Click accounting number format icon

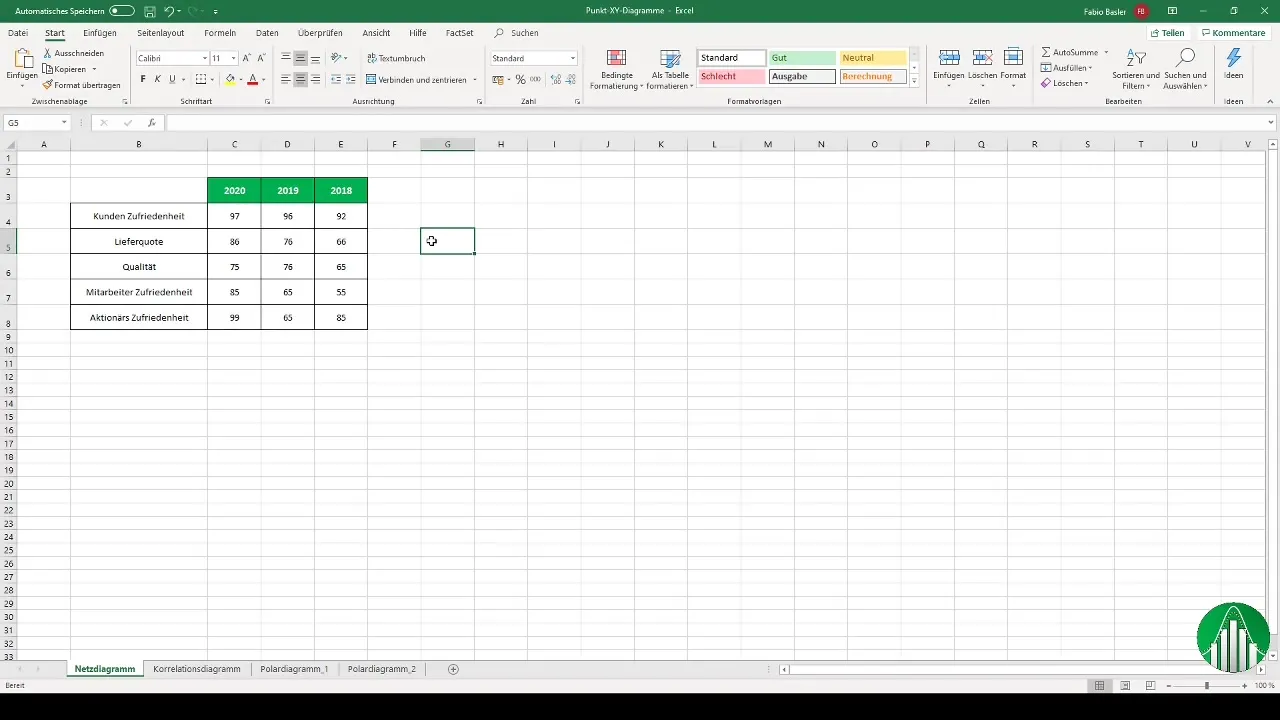click(498, 79)
